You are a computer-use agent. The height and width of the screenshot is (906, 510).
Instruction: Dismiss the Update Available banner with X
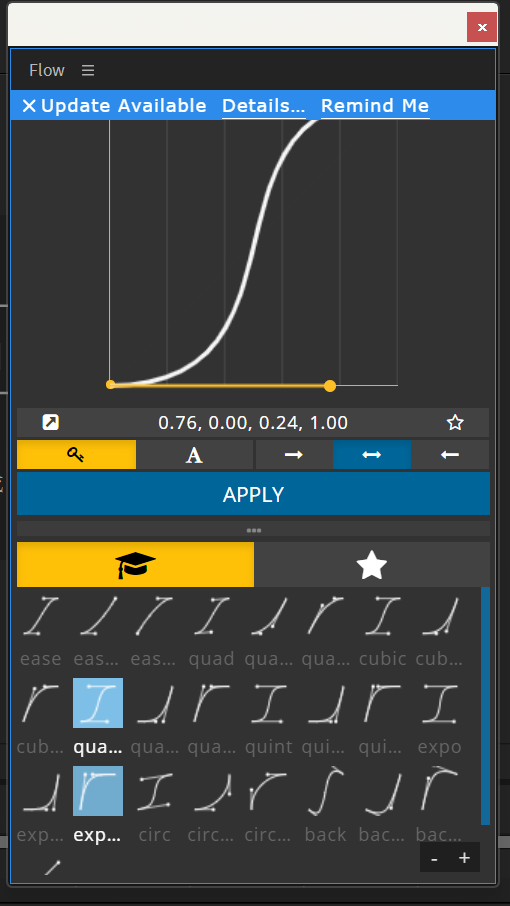click(x=29, y=106)
